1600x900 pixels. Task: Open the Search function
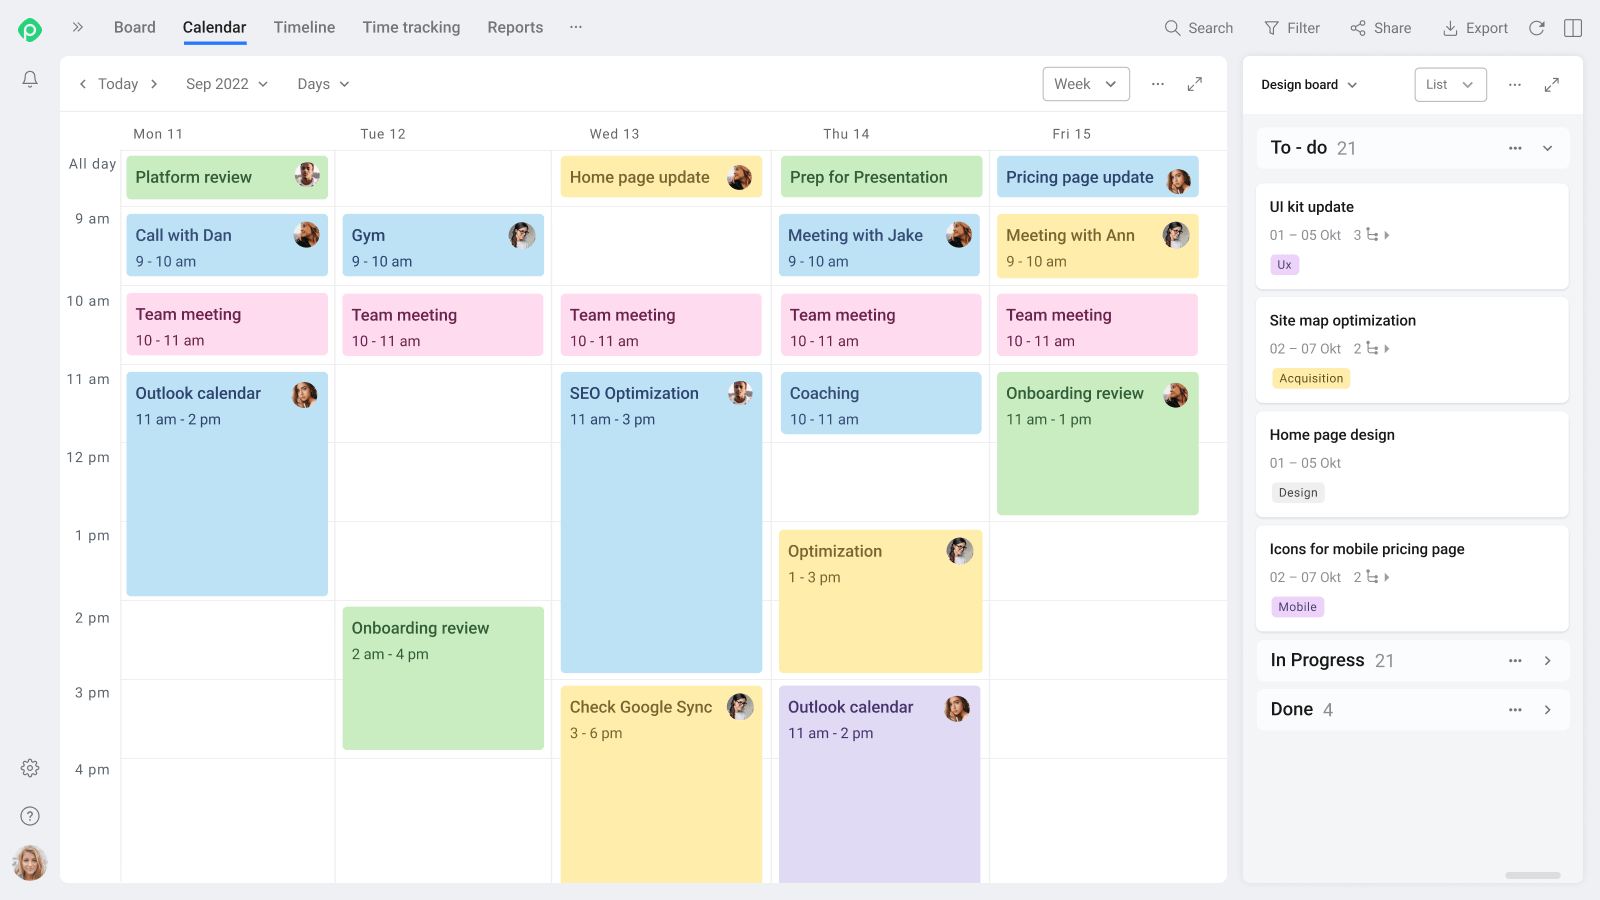point(1198,28)
